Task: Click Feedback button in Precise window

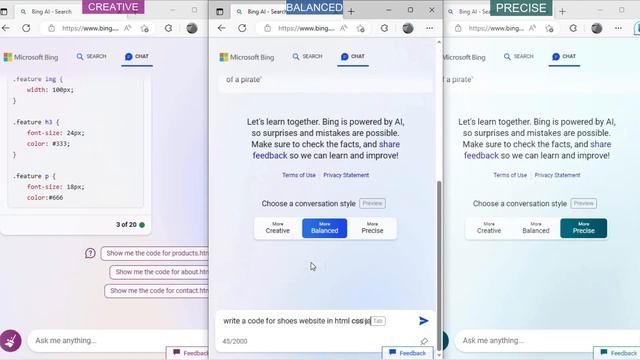Action: click(x=617, y=353)
